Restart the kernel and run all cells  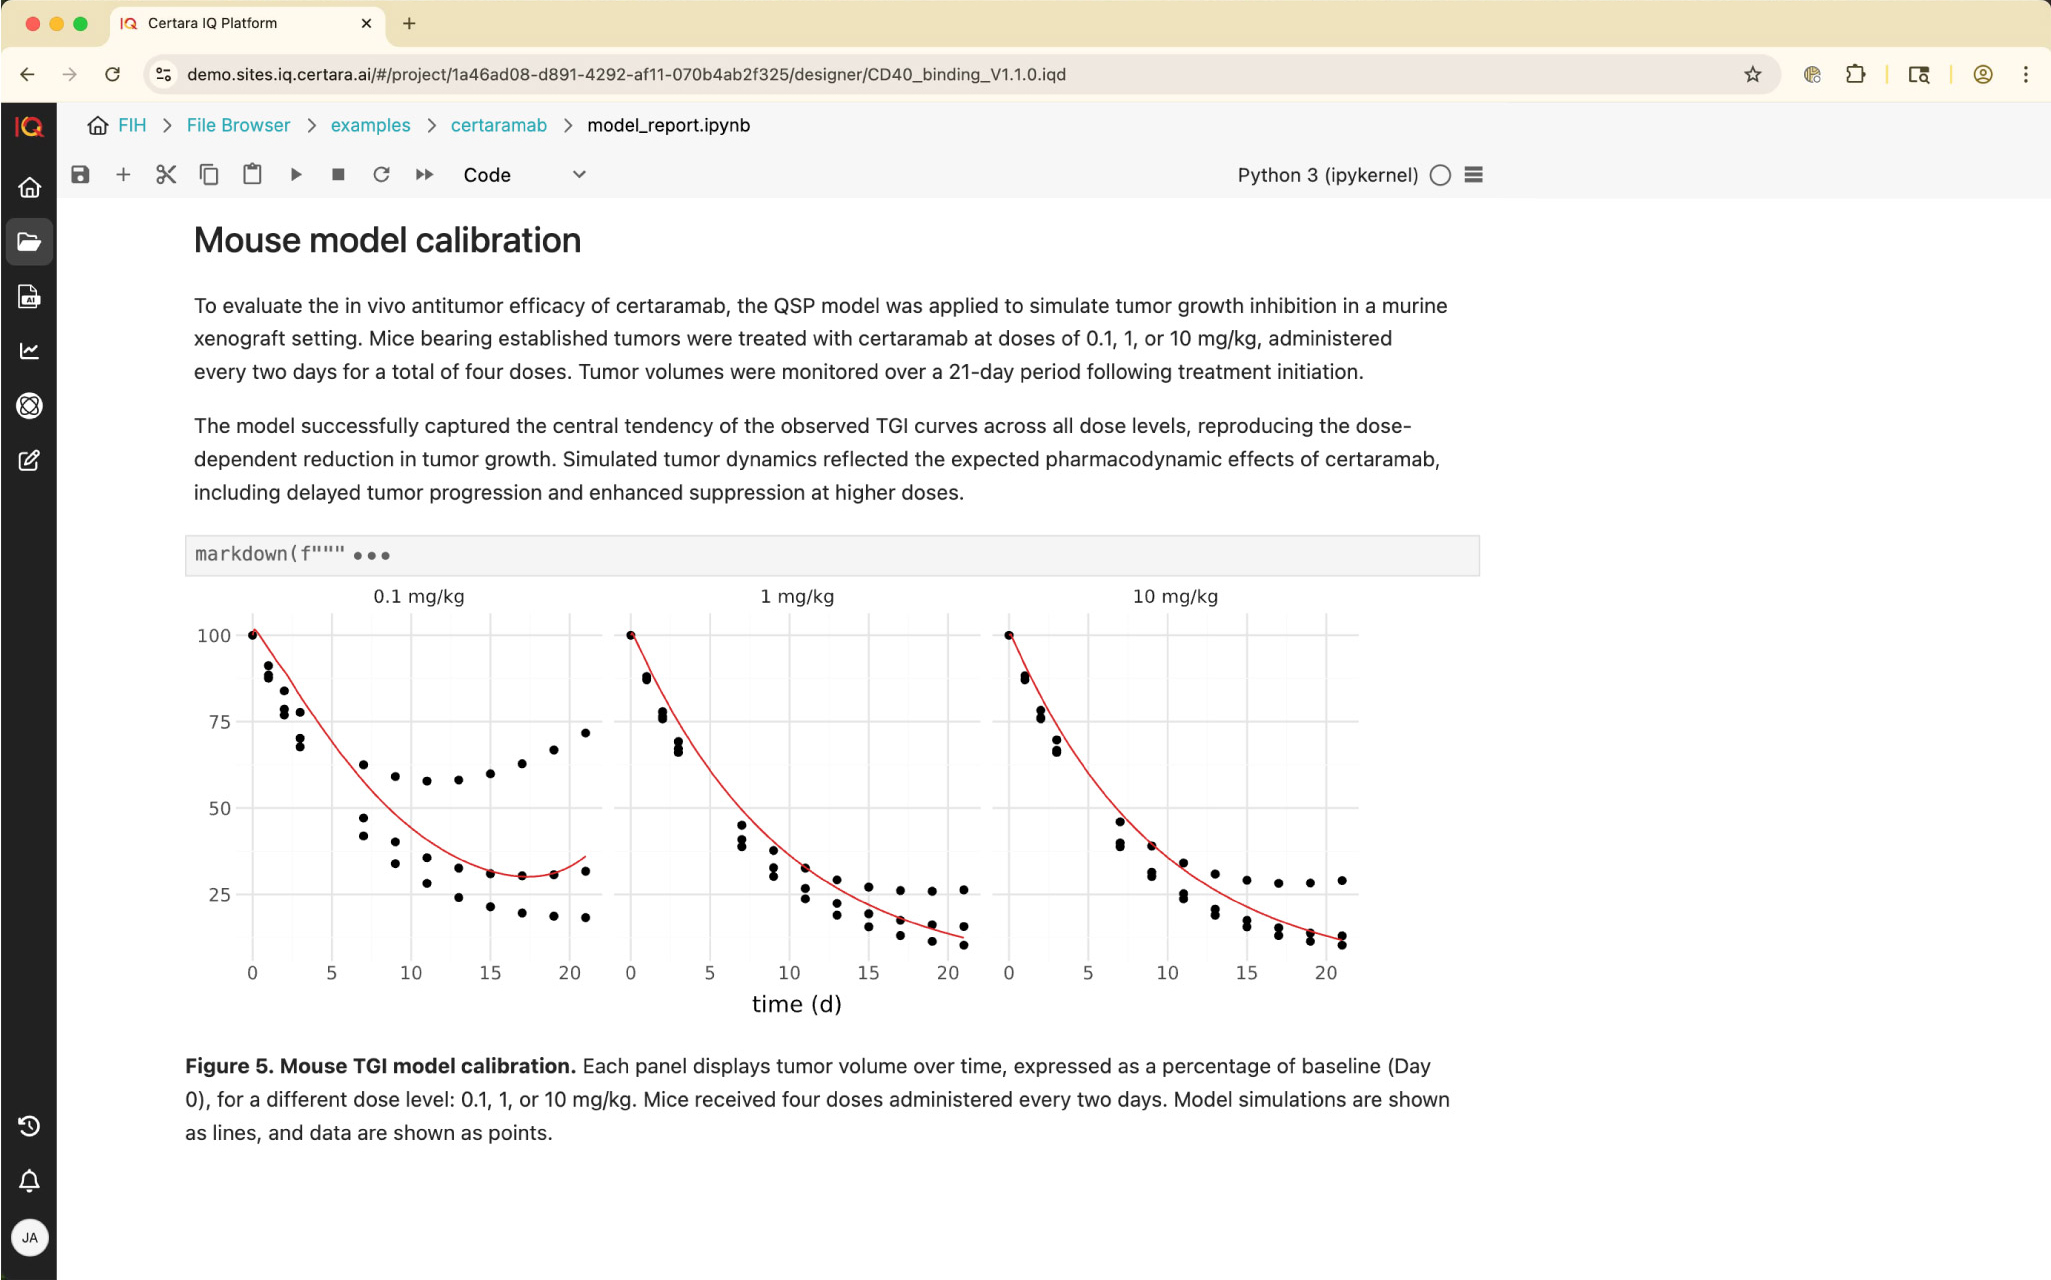pos(424,175)
